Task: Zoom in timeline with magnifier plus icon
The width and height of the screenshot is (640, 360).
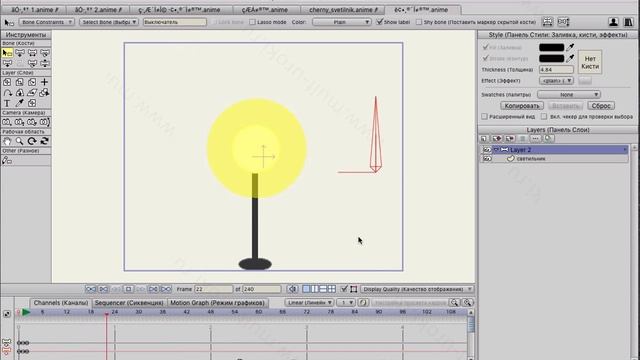Action: coord(467,302)
